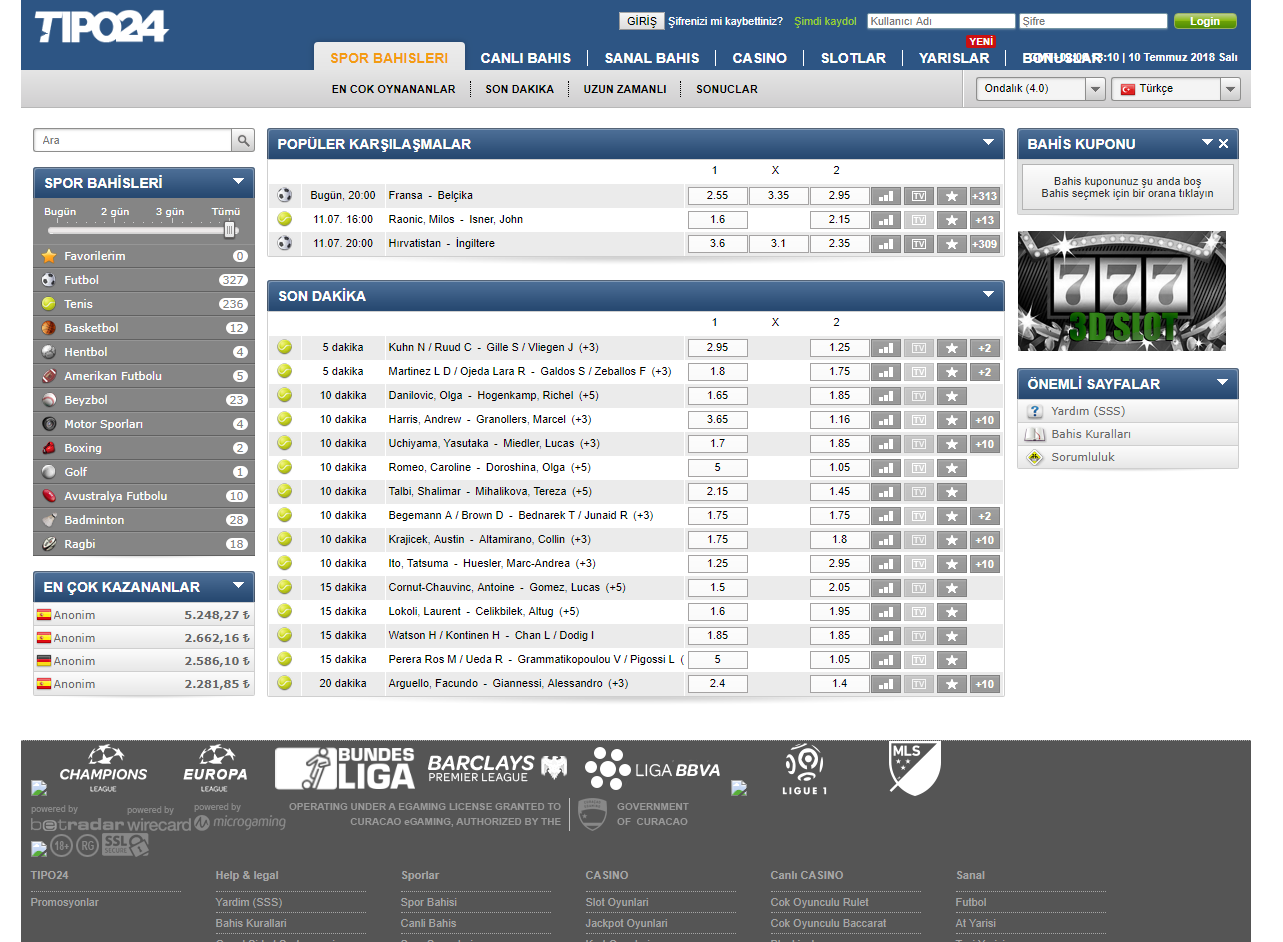Click TV icon for Fransa - Belçika match
The height and width of the screenshot is (942, 1283).
click(x=919, y=196)
